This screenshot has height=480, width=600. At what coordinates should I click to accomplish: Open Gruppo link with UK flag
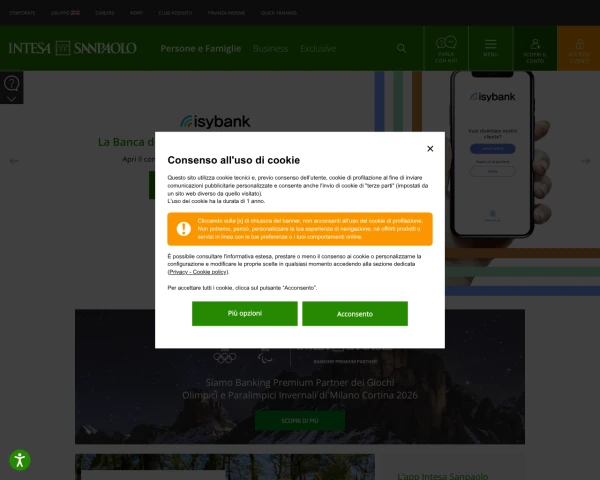65,13
